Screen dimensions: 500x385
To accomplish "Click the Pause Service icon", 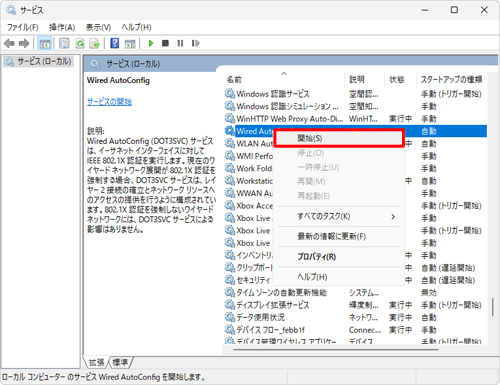I will [180, 43].
